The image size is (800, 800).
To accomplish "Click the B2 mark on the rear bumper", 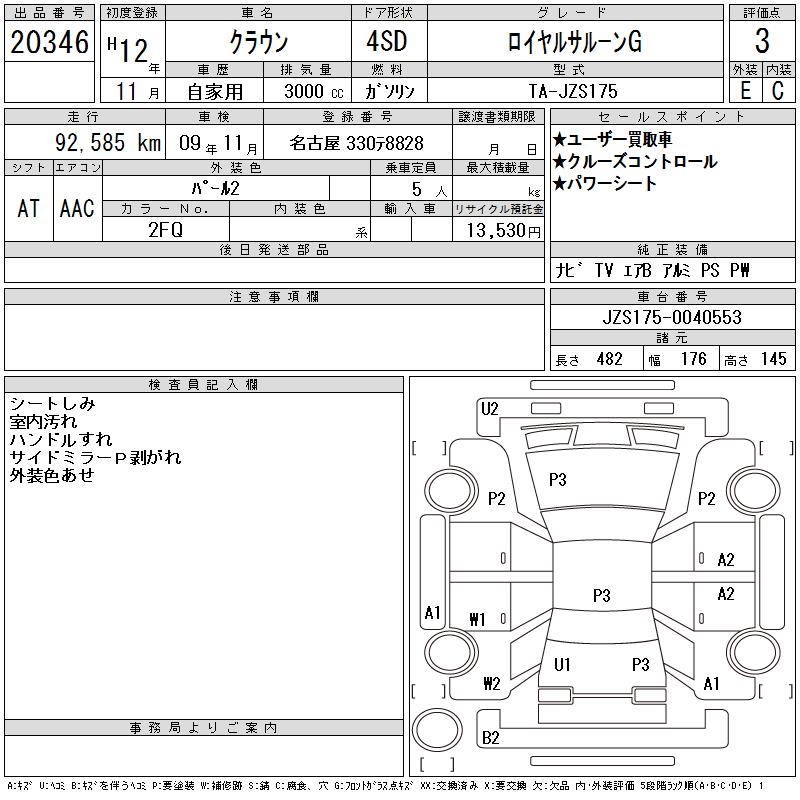I will click(x=490, y=738).
